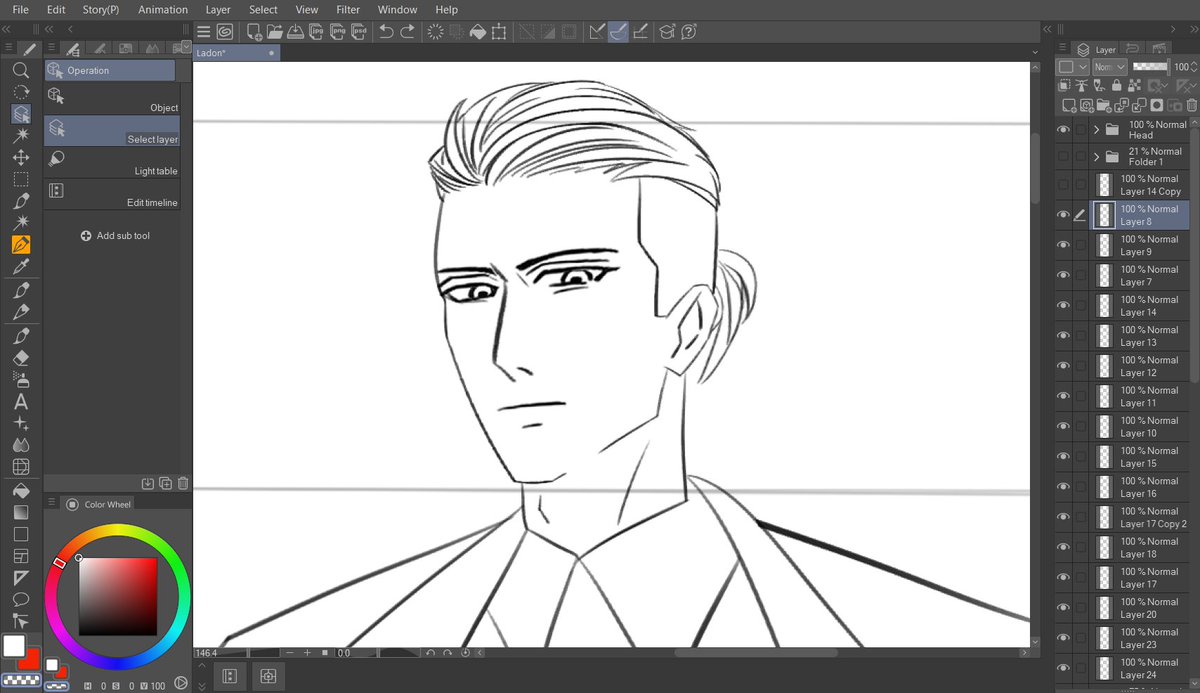
Task: Select the Fill bucket tool
Action: click(x=21, y=490)
